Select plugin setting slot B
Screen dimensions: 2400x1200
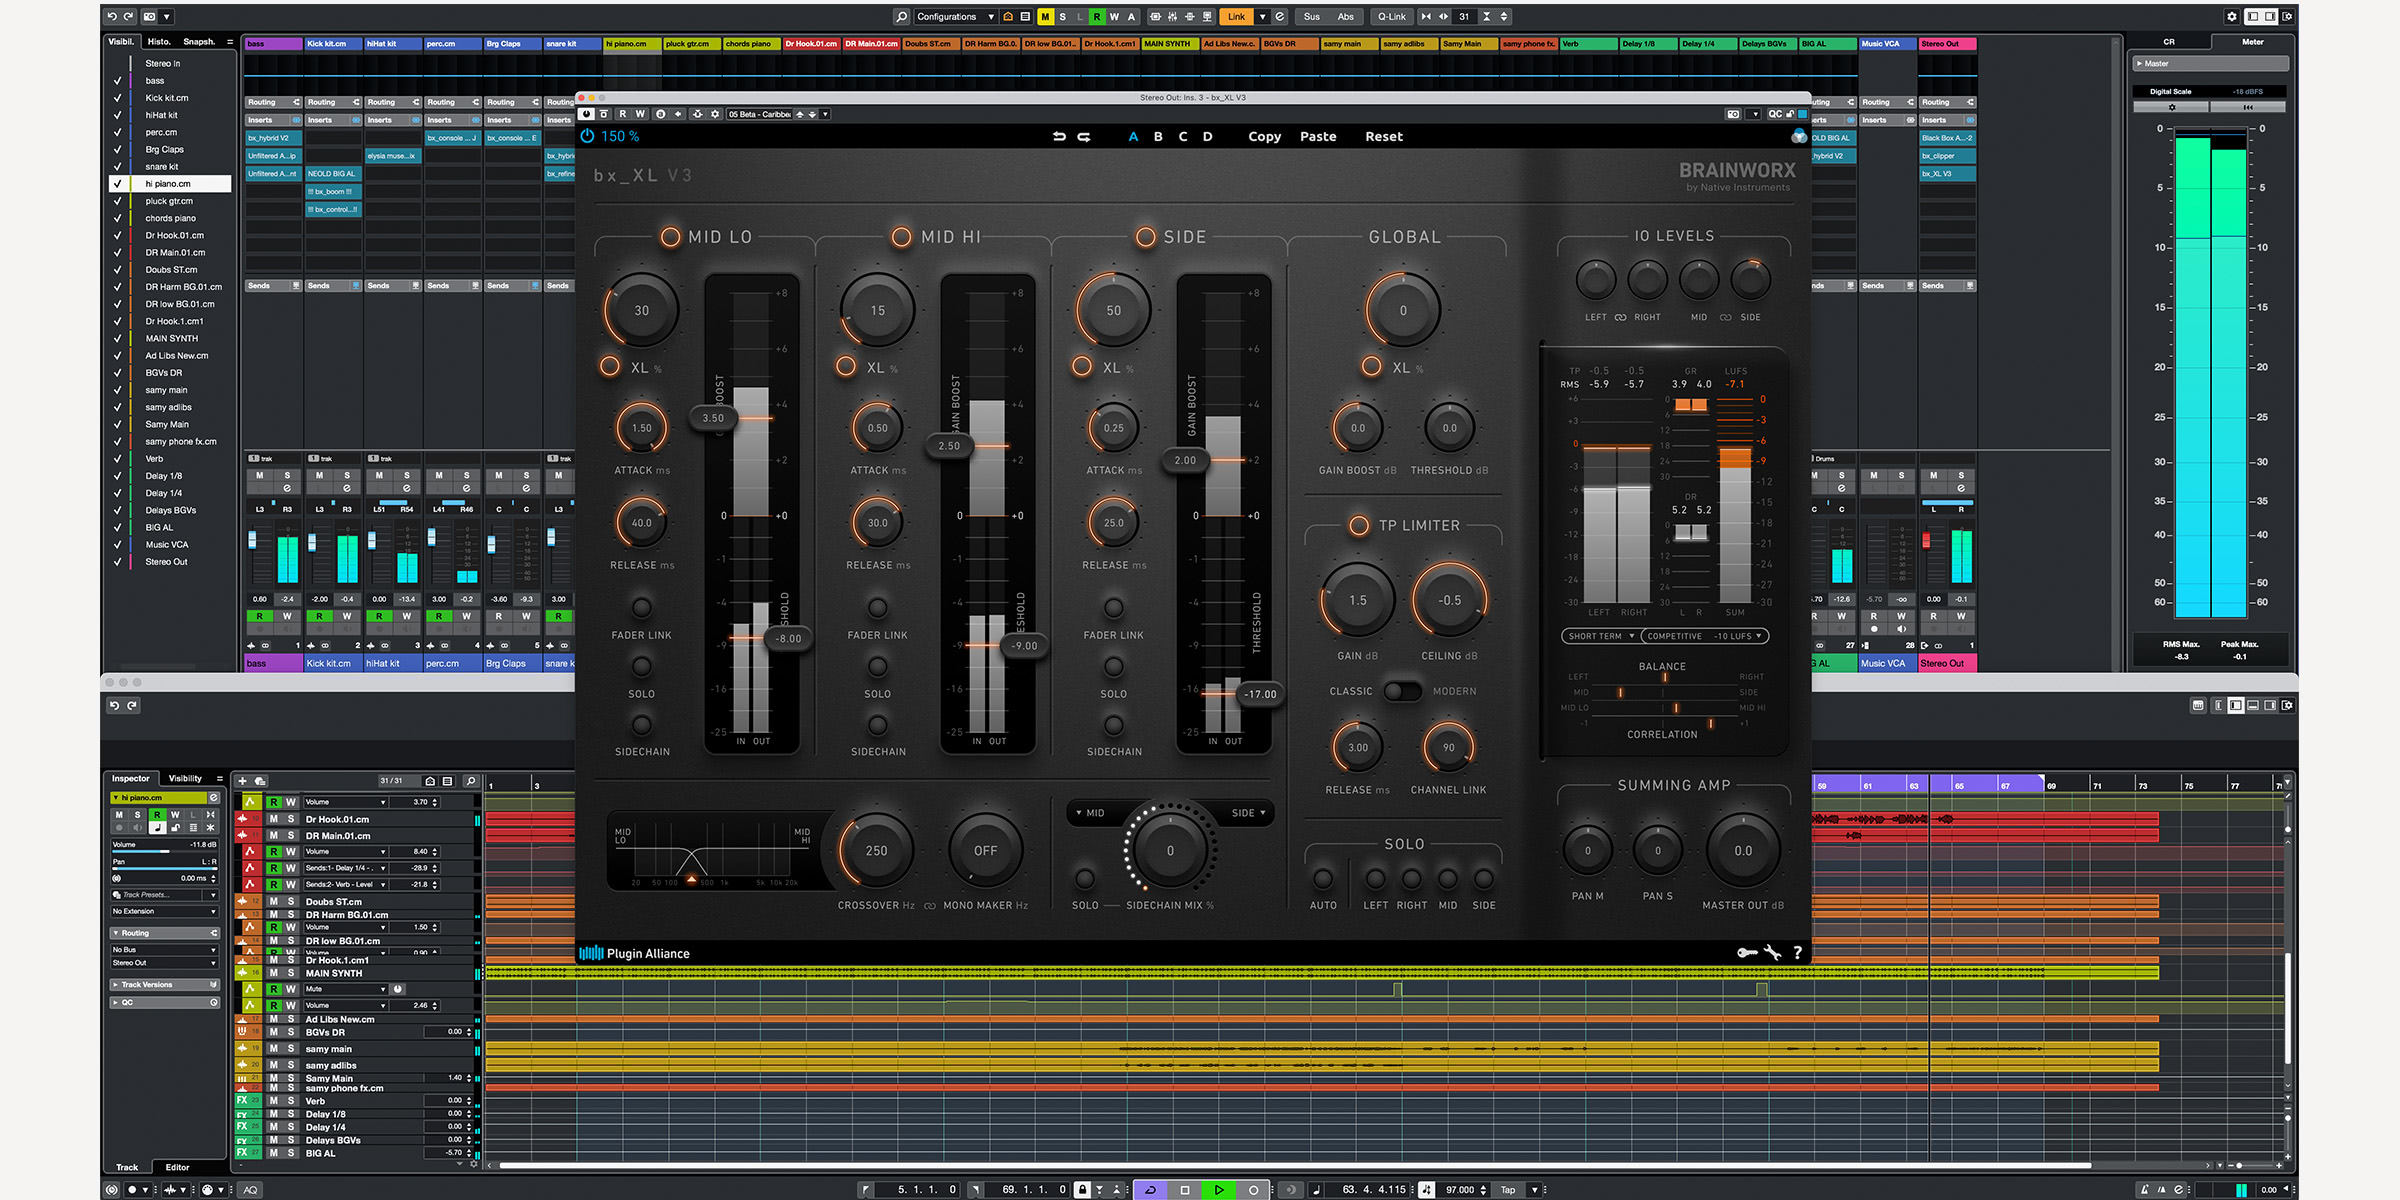click(1158, 137)
